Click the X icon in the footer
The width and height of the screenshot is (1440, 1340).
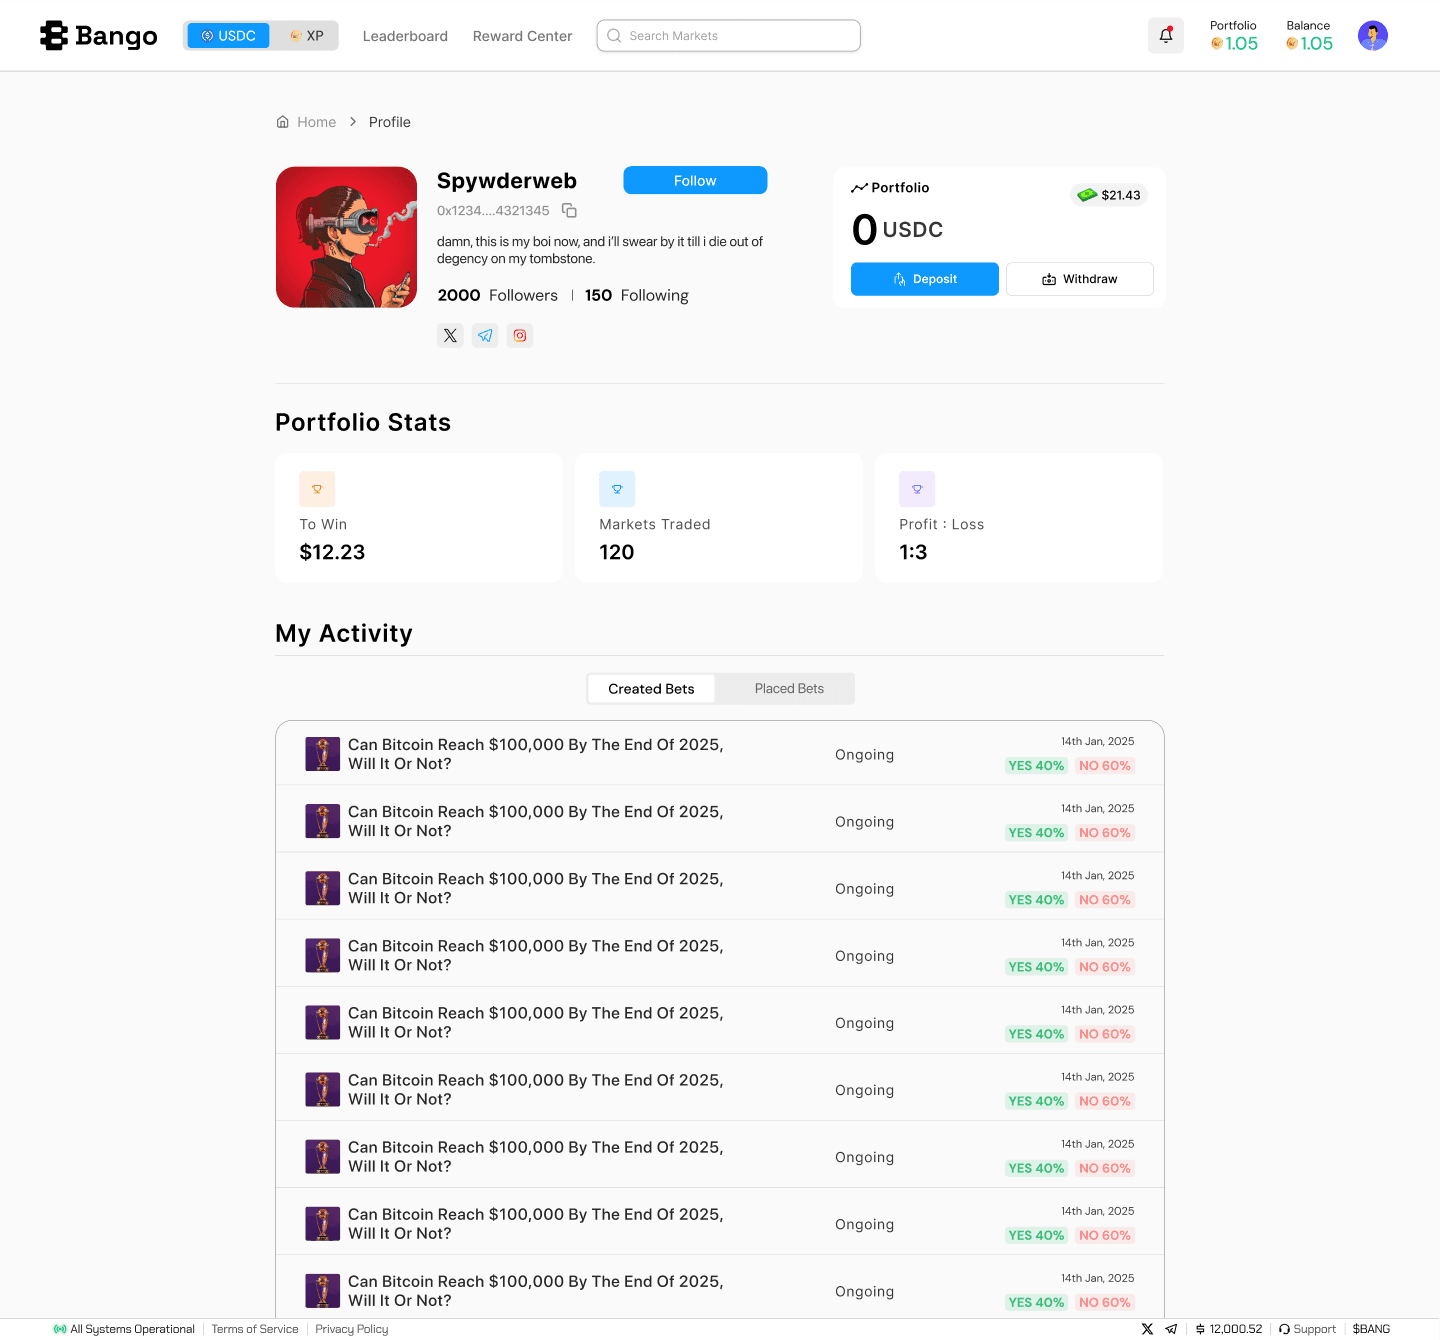1147,1328
